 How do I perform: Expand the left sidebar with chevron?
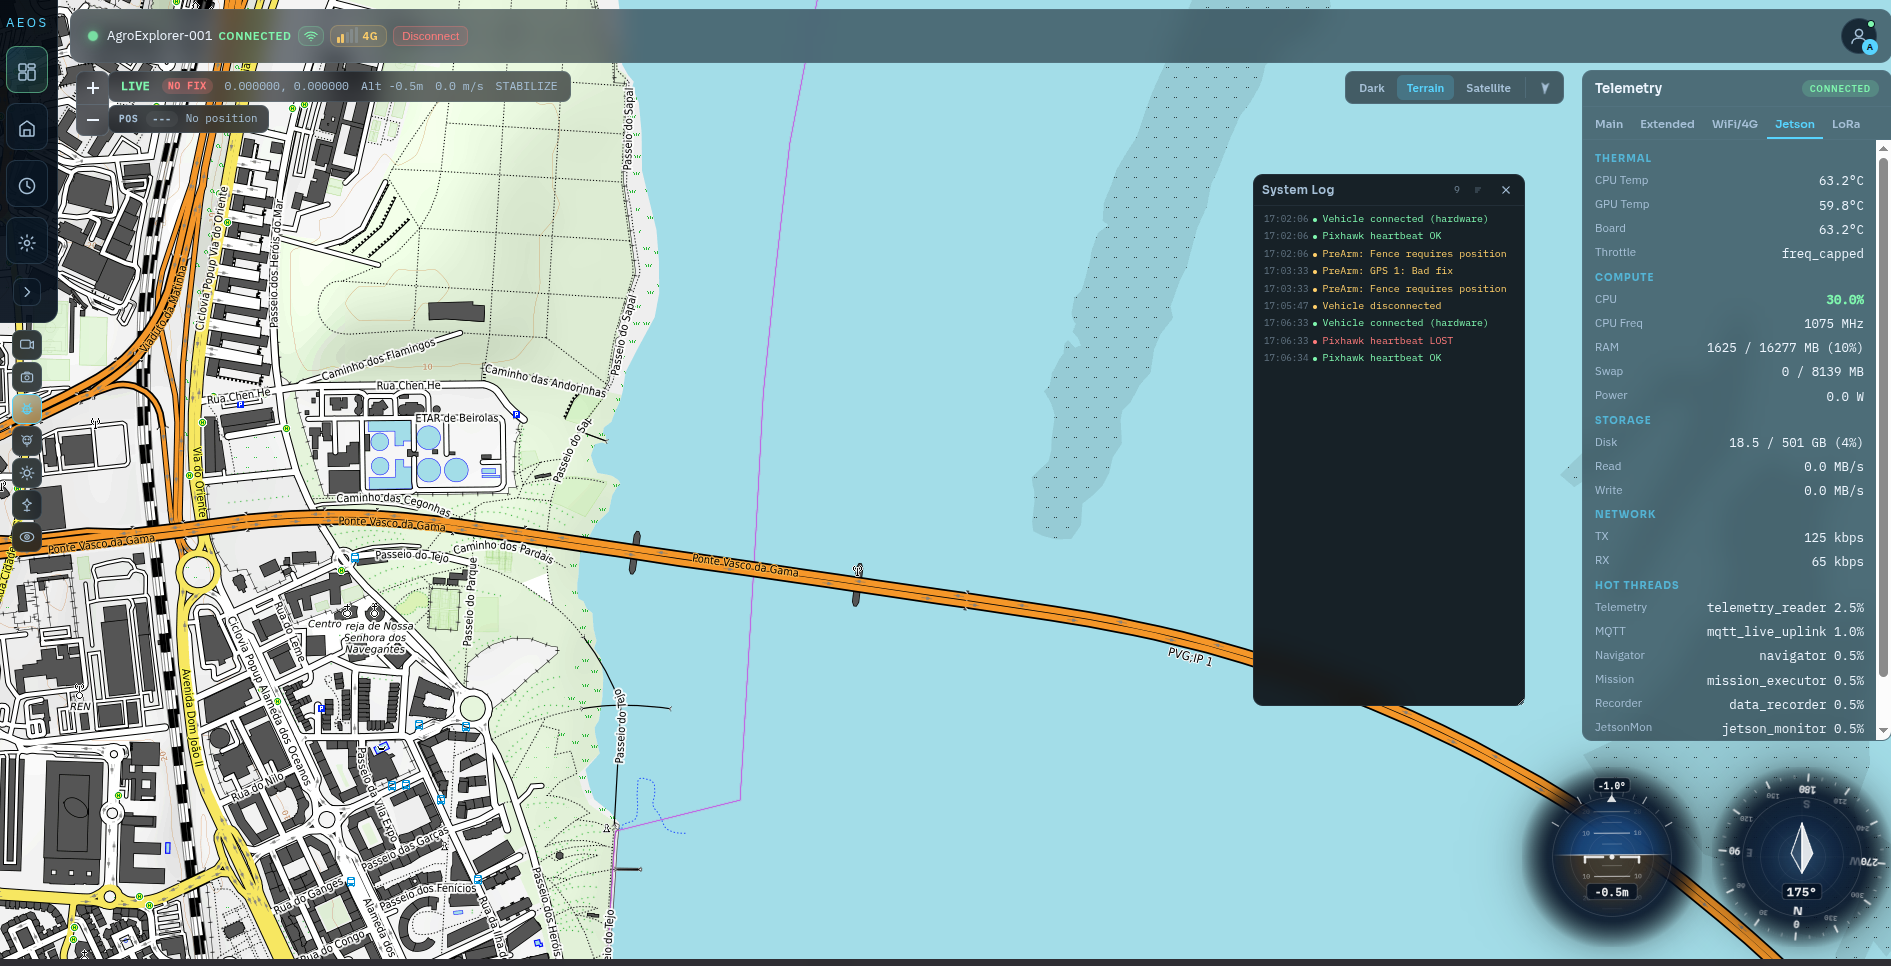(x=27, y=292)
